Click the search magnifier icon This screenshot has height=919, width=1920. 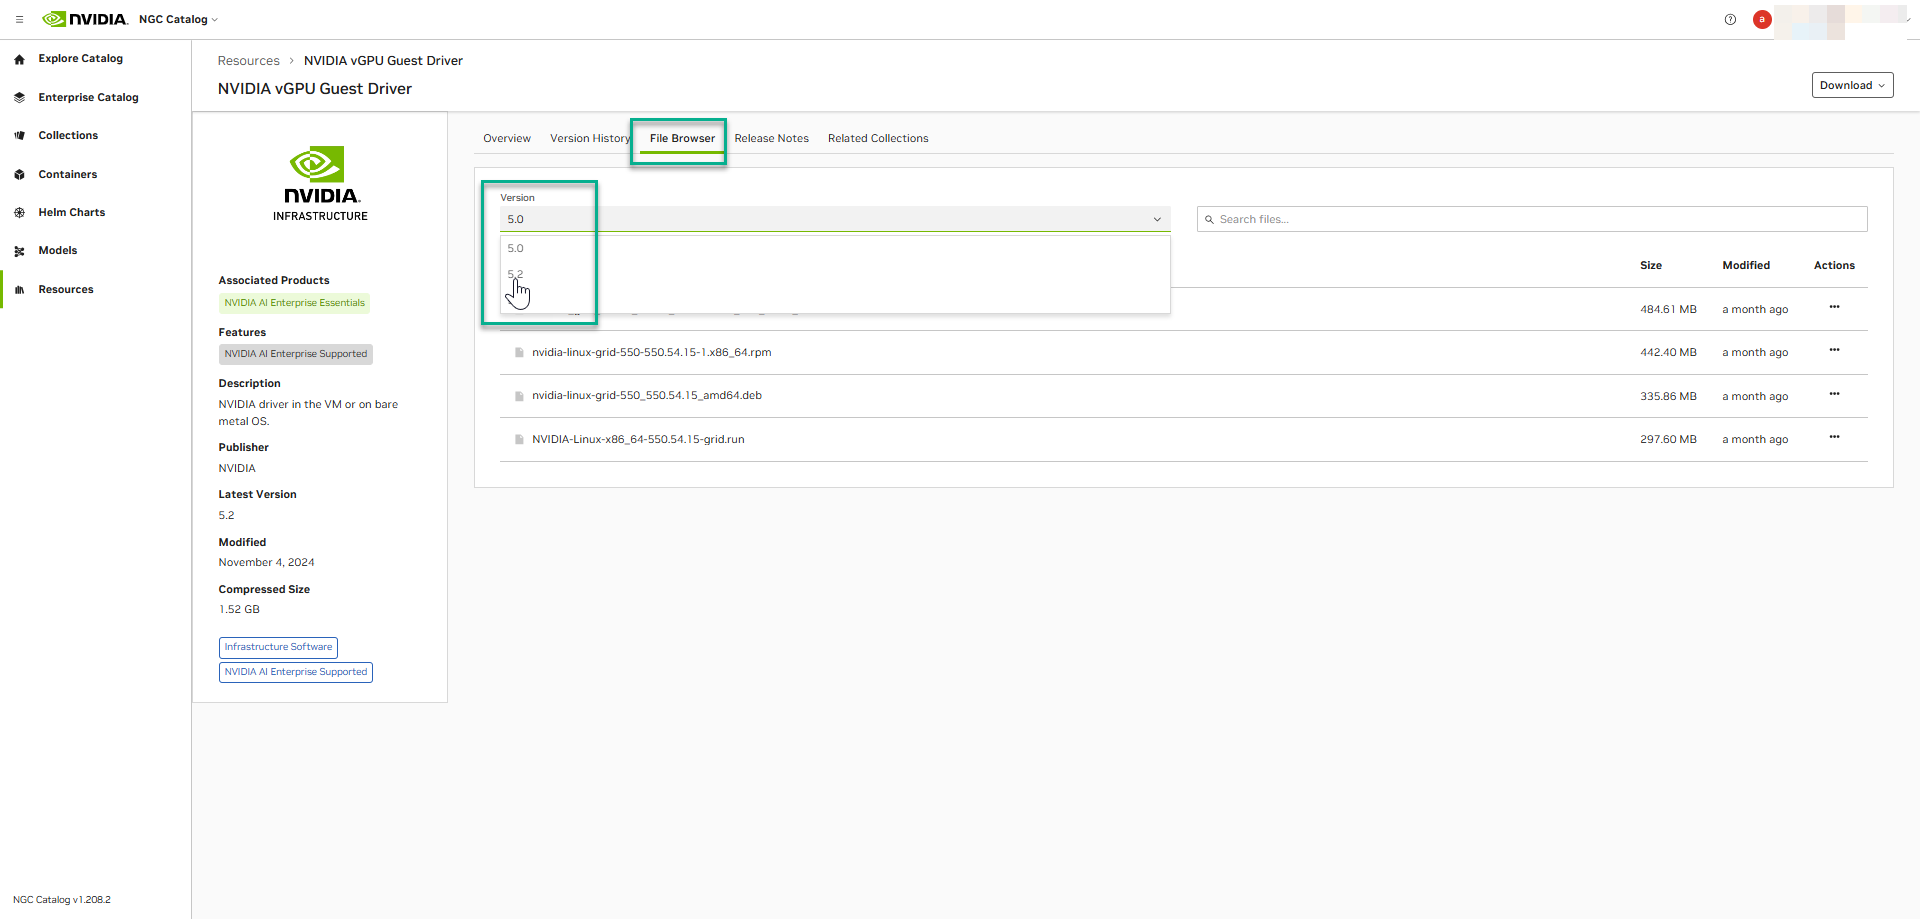(x=1209, y=220)
